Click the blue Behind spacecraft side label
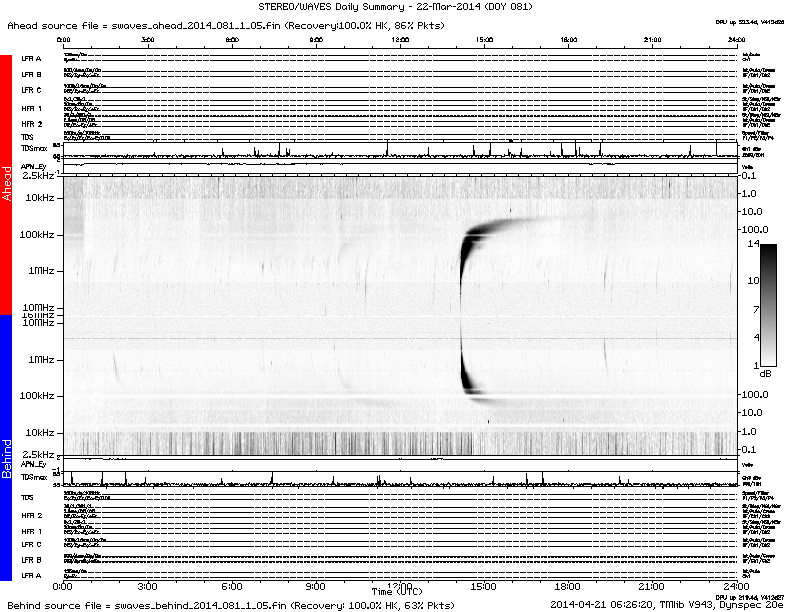Screen dimensions: 792x612 pyautogui.click(x=6, y=447)
